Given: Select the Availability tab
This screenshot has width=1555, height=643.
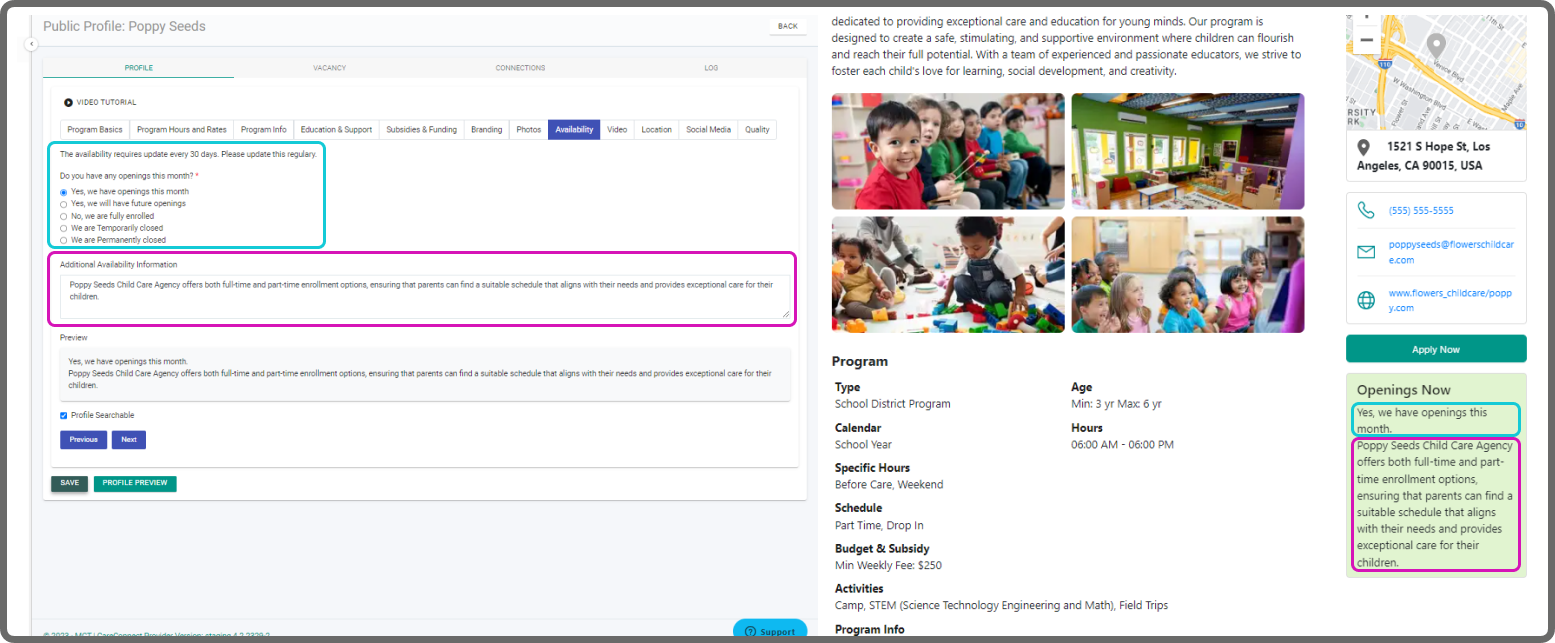Looking at the screenshot, I should [574, 130].
